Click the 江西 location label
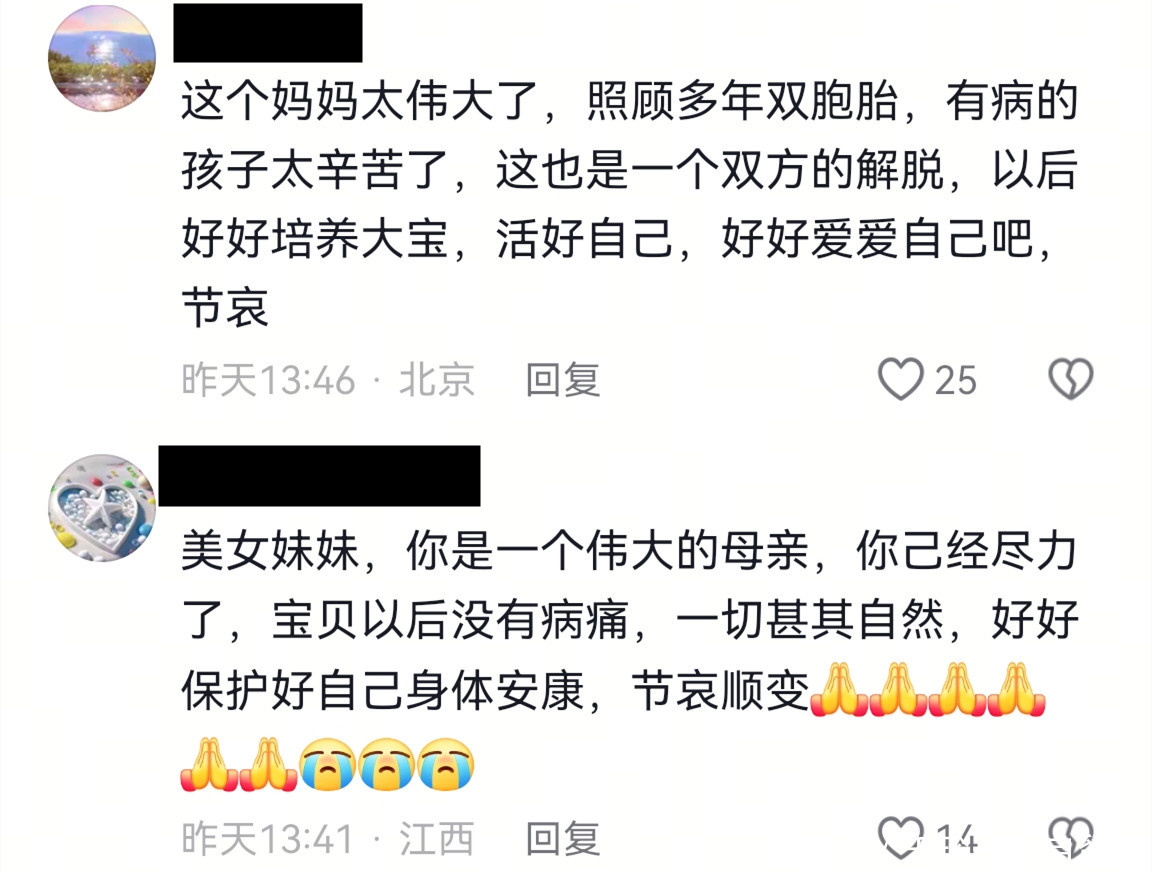 coord(436,838)
